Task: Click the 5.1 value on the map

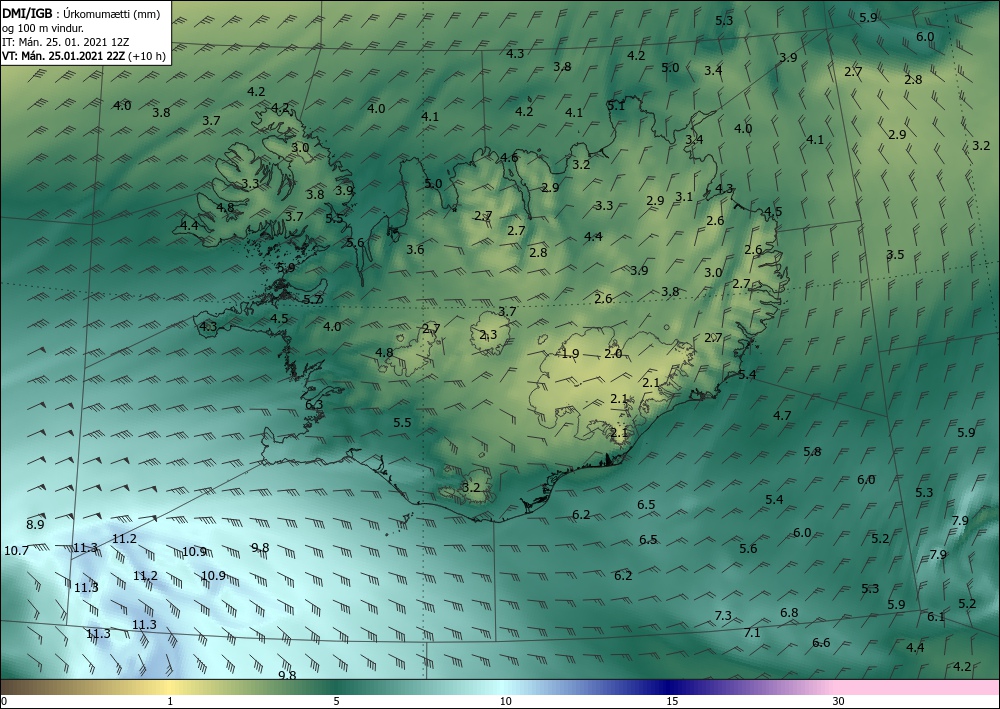Action: [x=616, y=106]
